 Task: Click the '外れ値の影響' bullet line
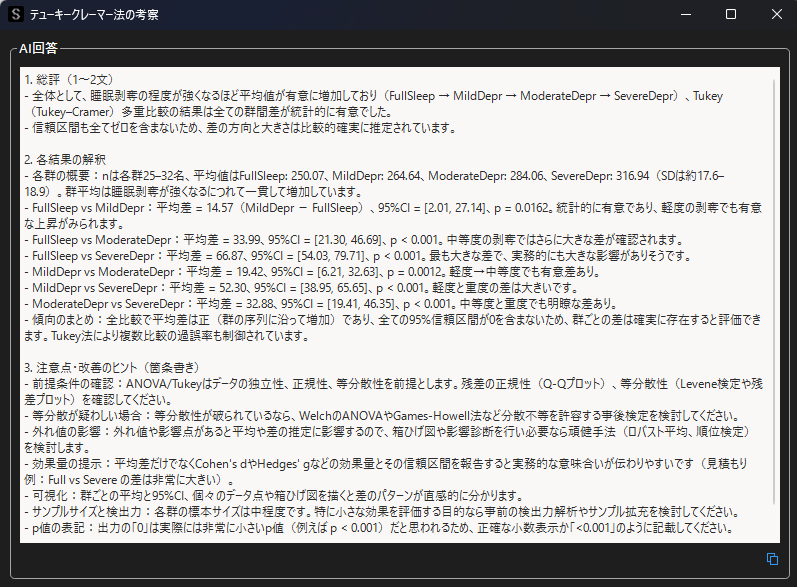tap(387, 440)
